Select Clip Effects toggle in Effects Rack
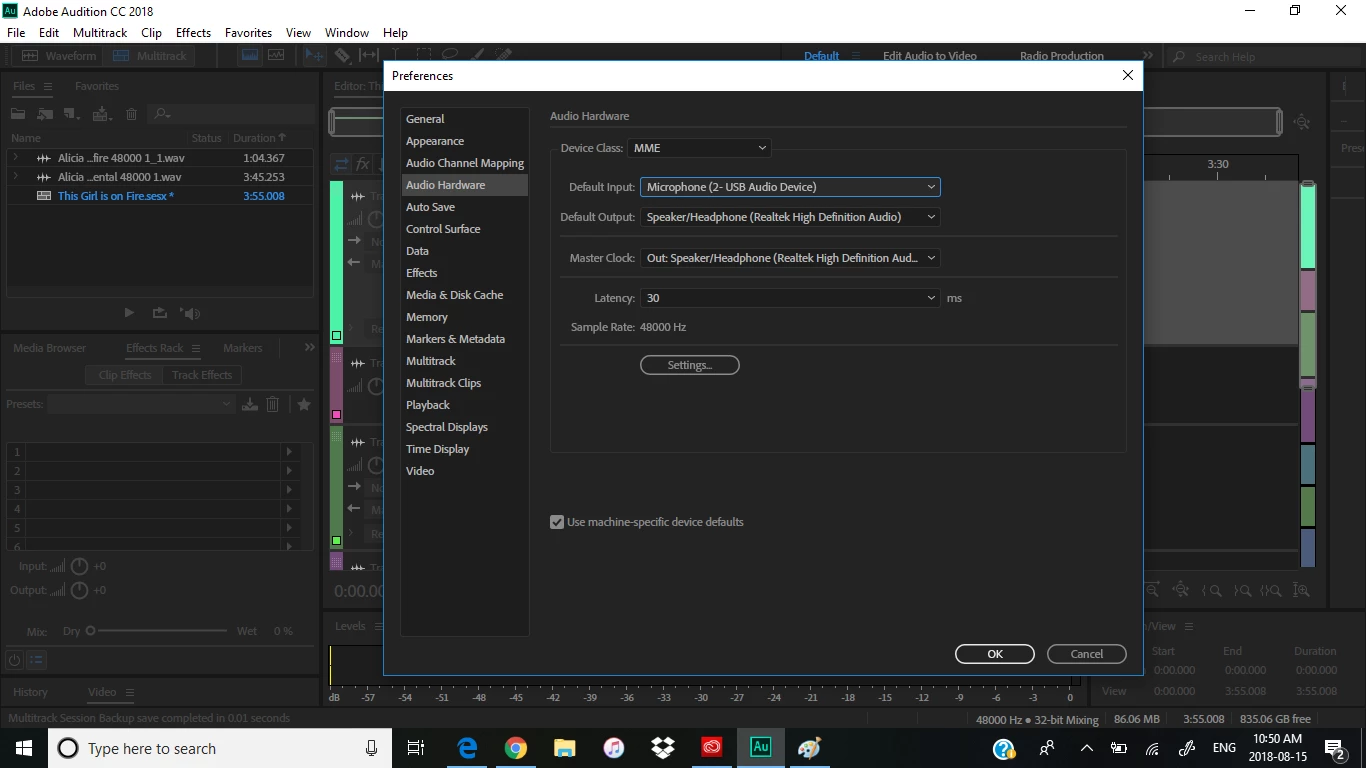This screenshot has width=1366, height=768. (x=125, y=375)
